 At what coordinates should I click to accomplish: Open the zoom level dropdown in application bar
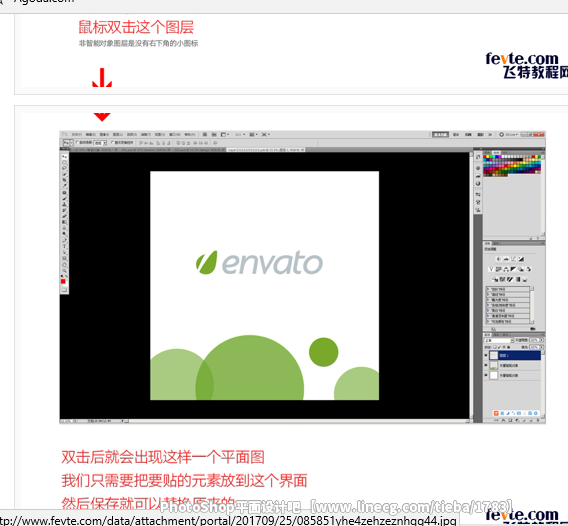[240, 134]
